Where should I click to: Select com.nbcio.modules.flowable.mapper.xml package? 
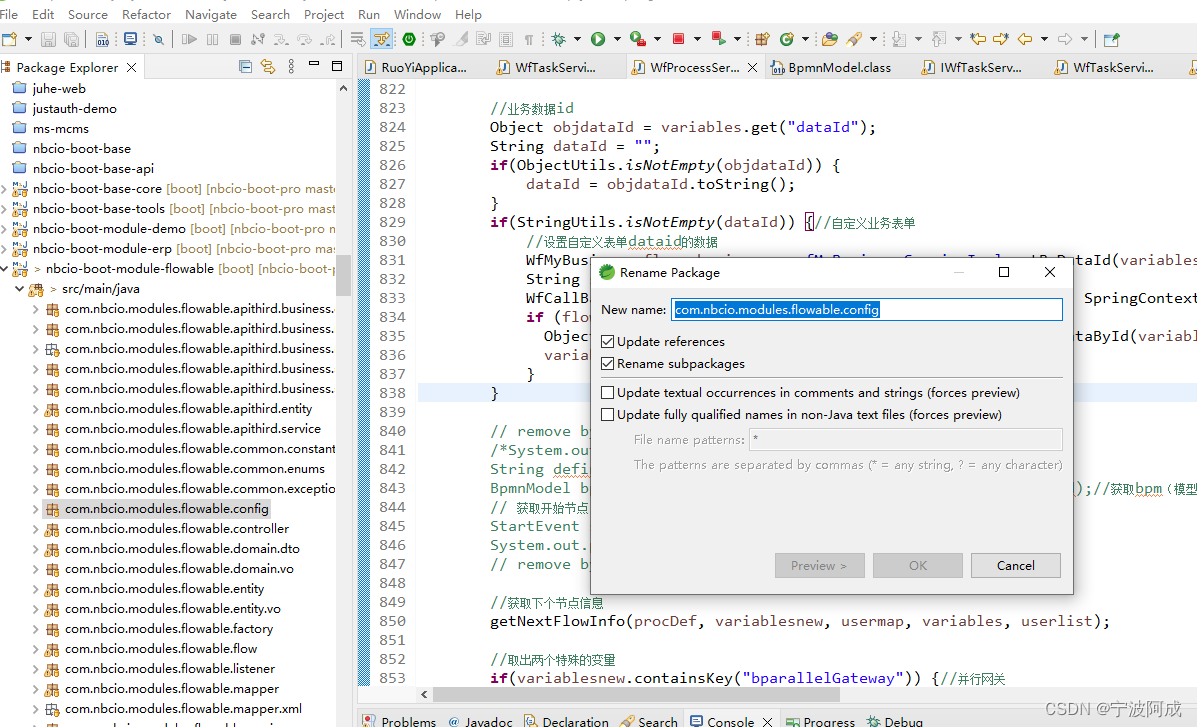tap(183, 709)
